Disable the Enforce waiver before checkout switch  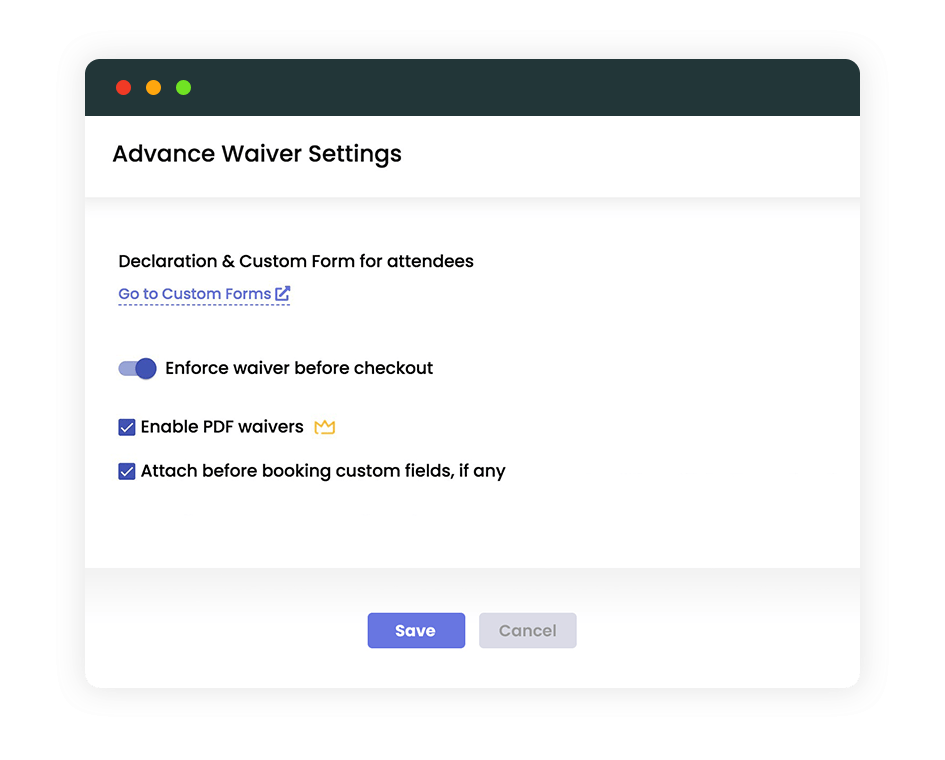click(x=138, y=368)
